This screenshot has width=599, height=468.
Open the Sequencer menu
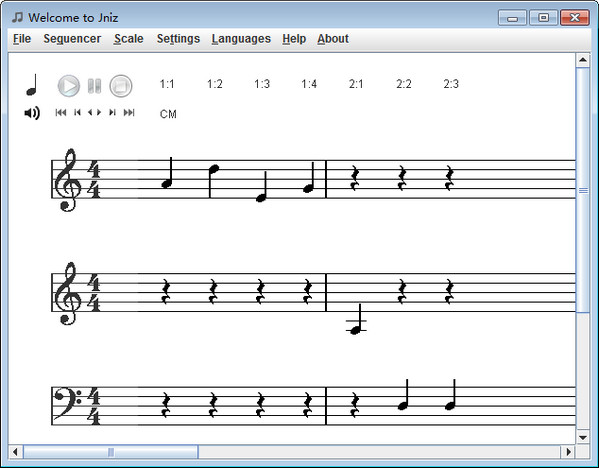coord(72,39)
